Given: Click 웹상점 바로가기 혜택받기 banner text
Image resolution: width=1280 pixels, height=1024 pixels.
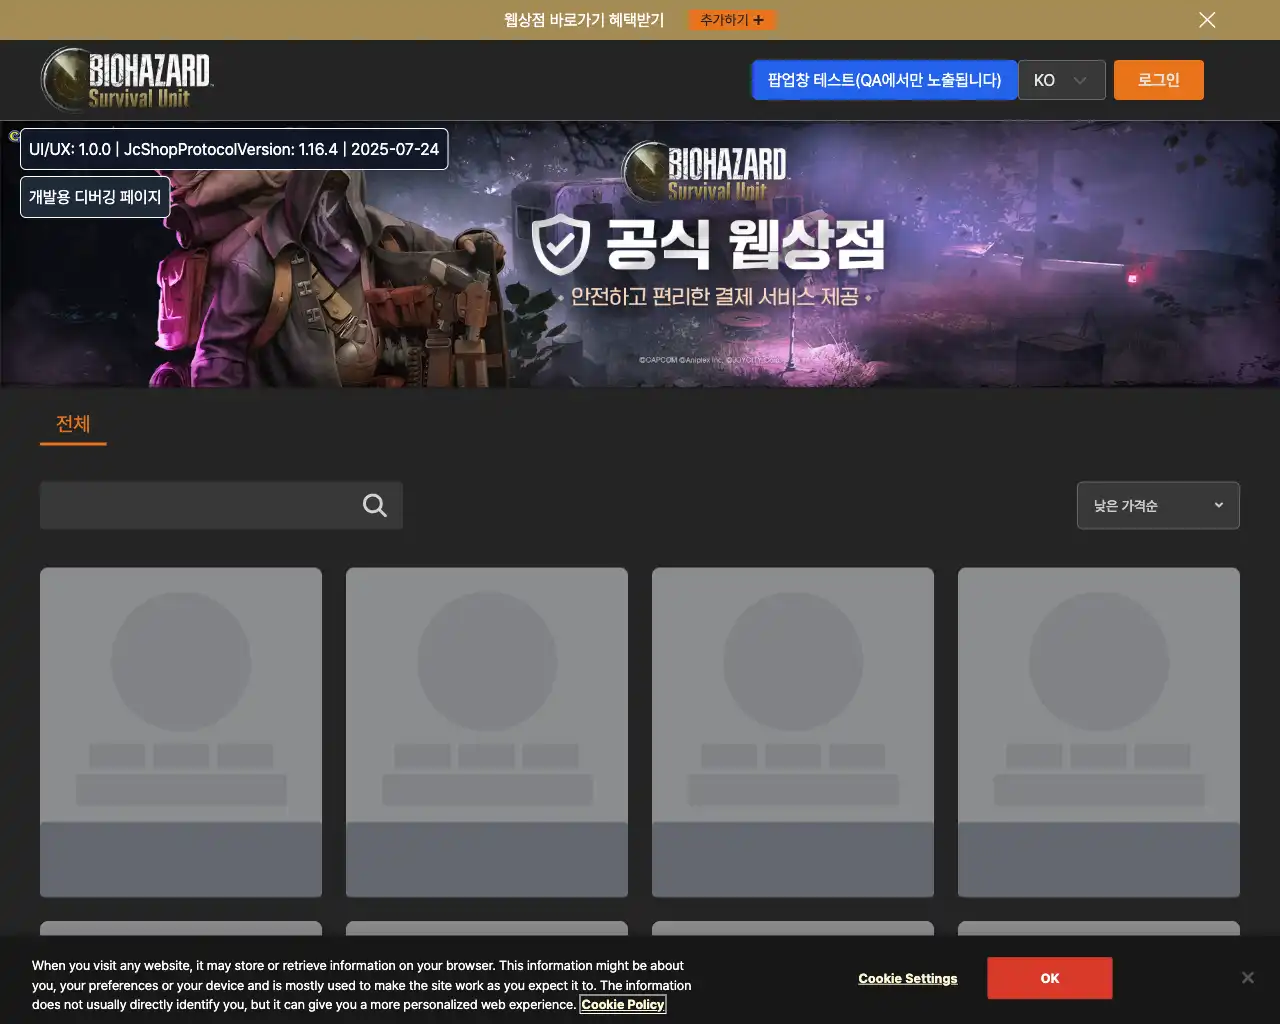Looking at the screenshot, I should pos(583,19).
